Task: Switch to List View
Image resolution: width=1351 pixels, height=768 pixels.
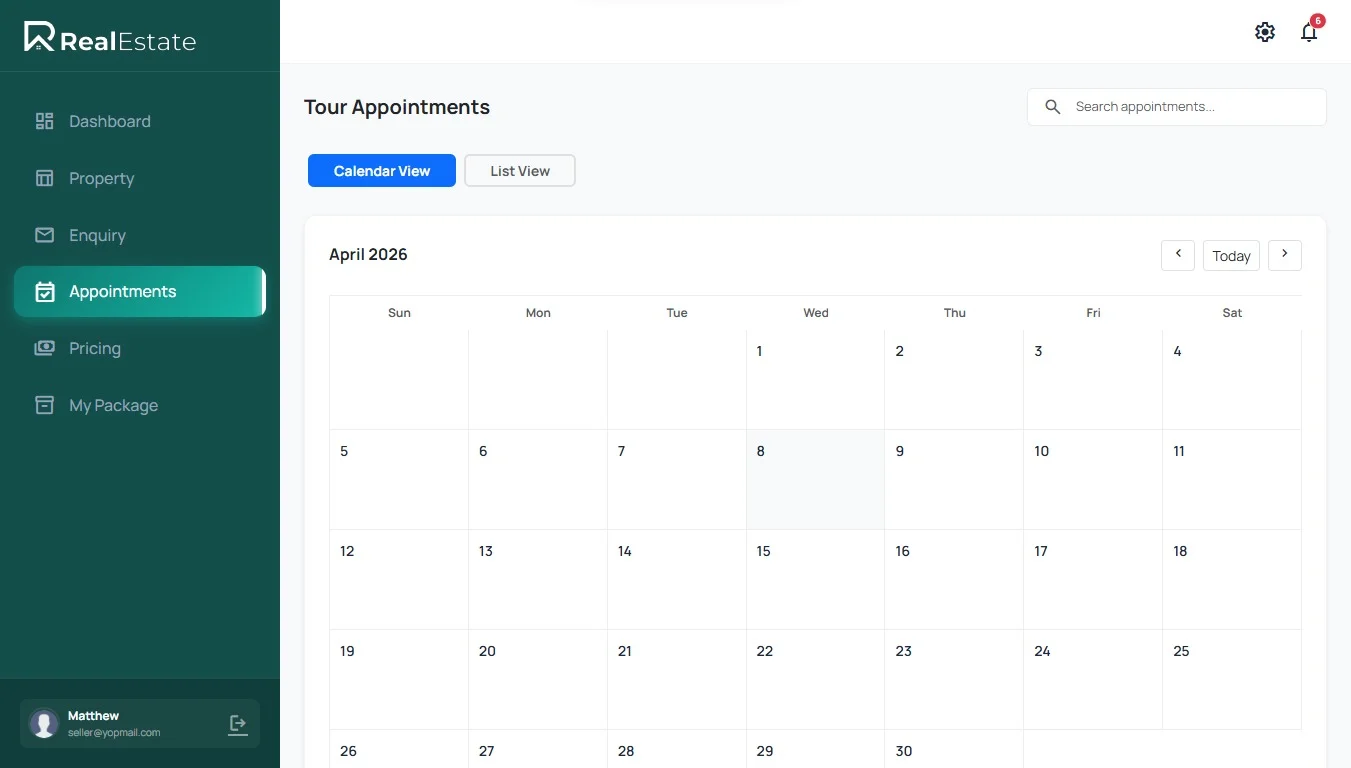Action: tap(520, 171)
